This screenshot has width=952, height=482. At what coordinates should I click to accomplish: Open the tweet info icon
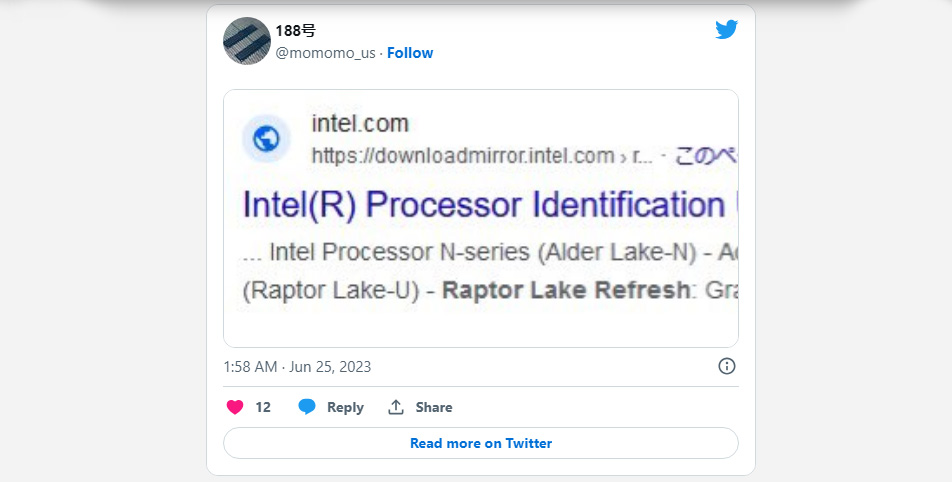point(727,366)
